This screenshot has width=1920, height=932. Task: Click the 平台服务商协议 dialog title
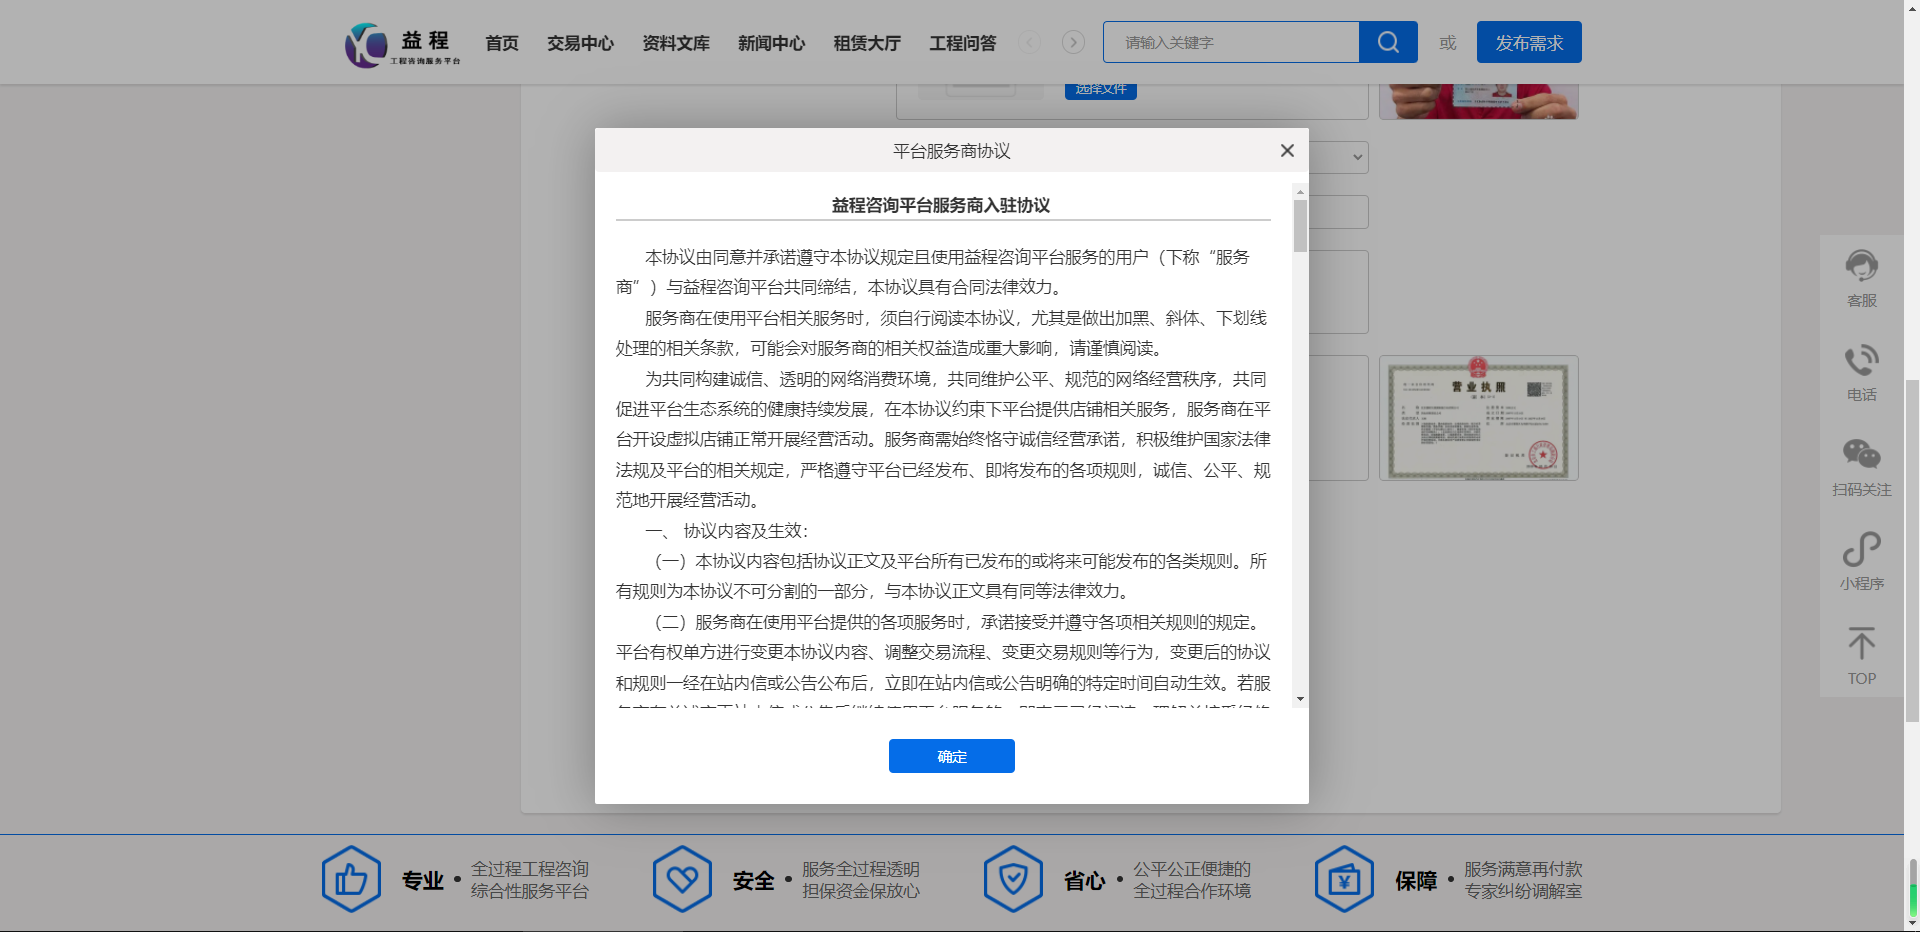952,151
